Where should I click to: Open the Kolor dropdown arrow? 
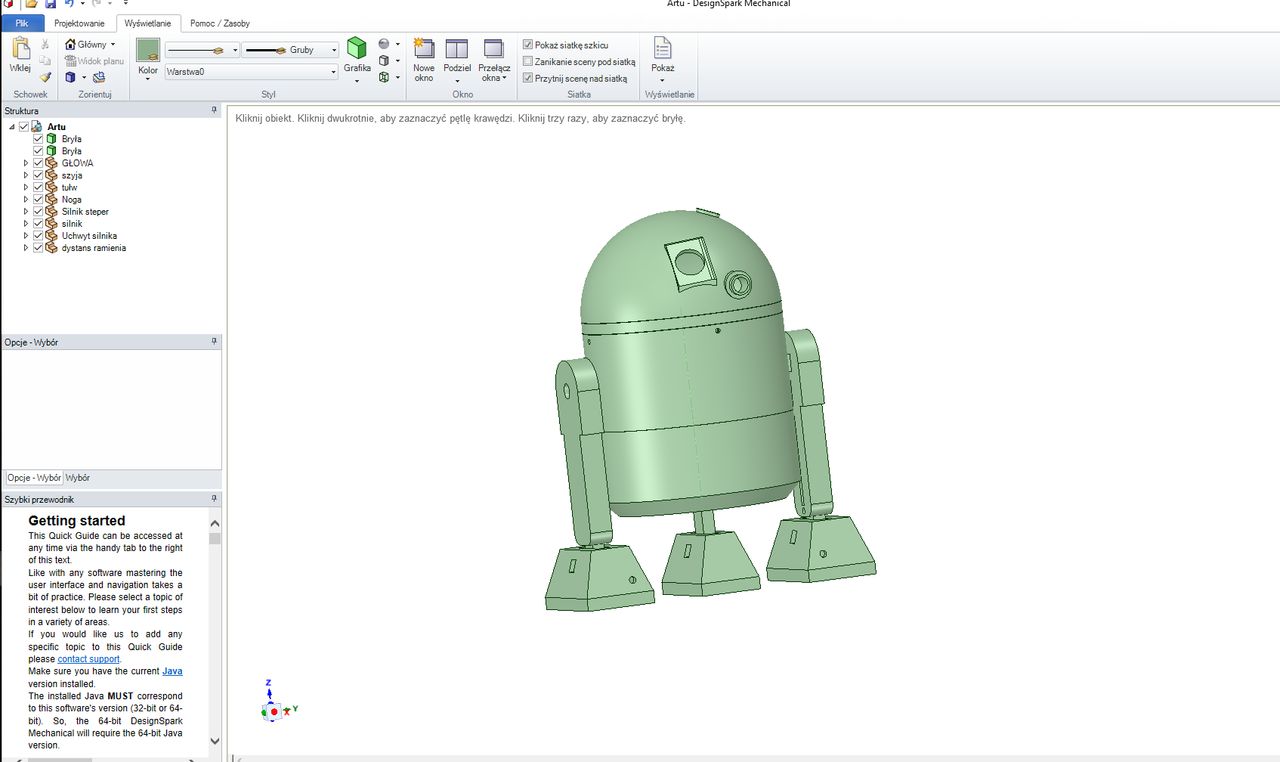[148, 79]
